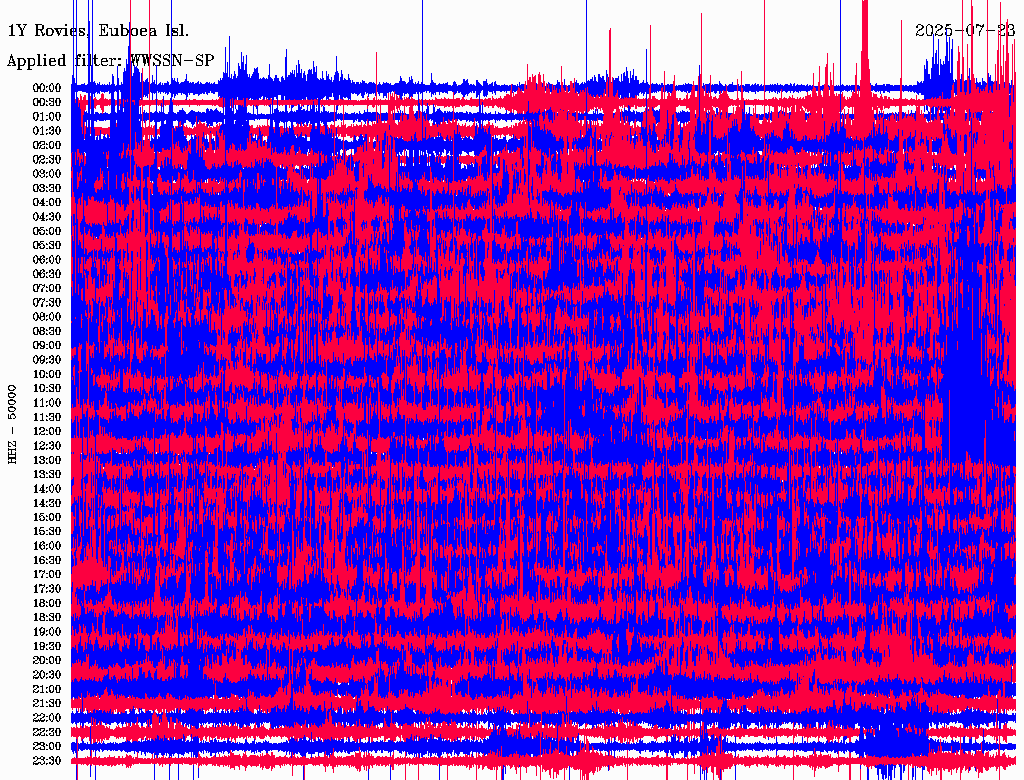The width and height of the screenshot is (1024, 780).
Task: Click the 20:00 time label
Action: point(47,660)
